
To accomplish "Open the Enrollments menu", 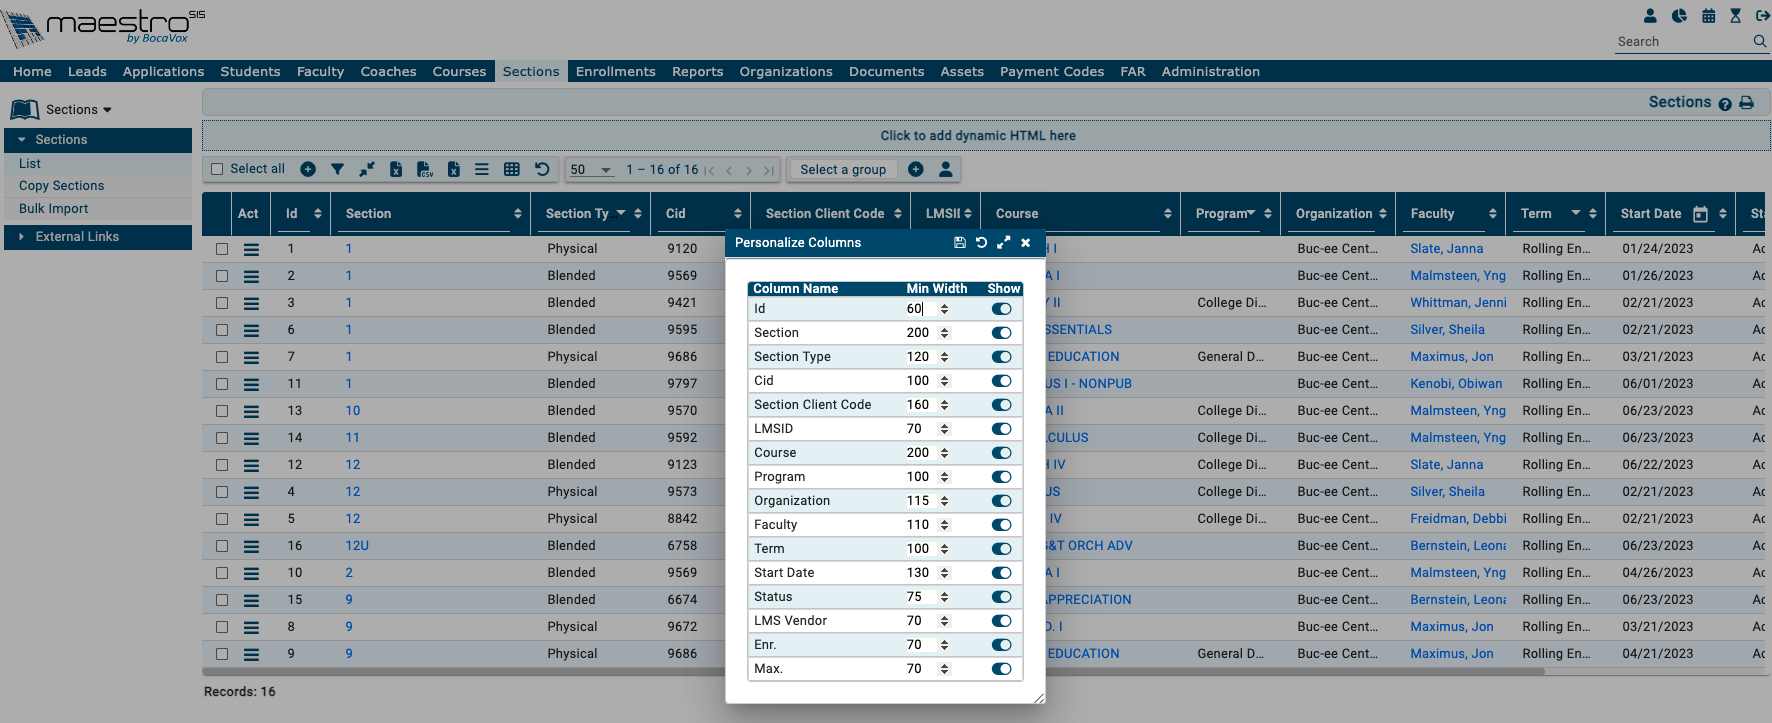I will [x=615, y=72].
